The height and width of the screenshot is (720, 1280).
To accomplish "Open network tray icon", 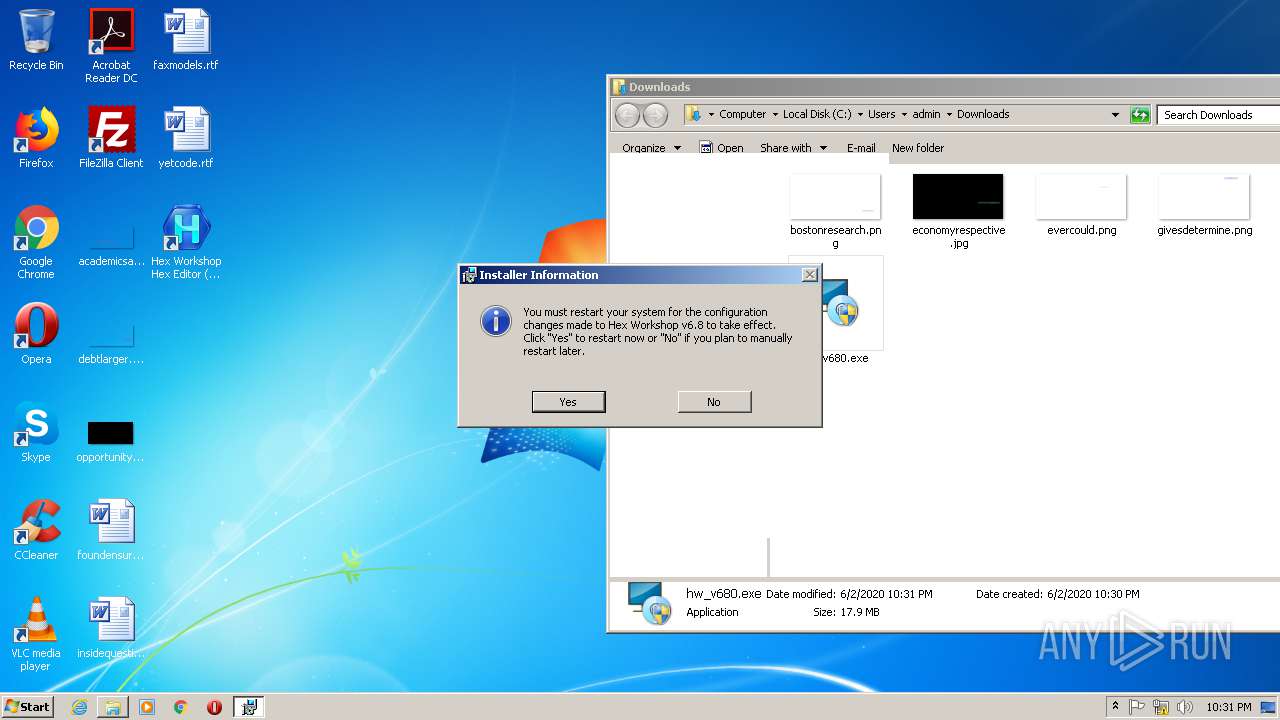I will pos(1161,707).
